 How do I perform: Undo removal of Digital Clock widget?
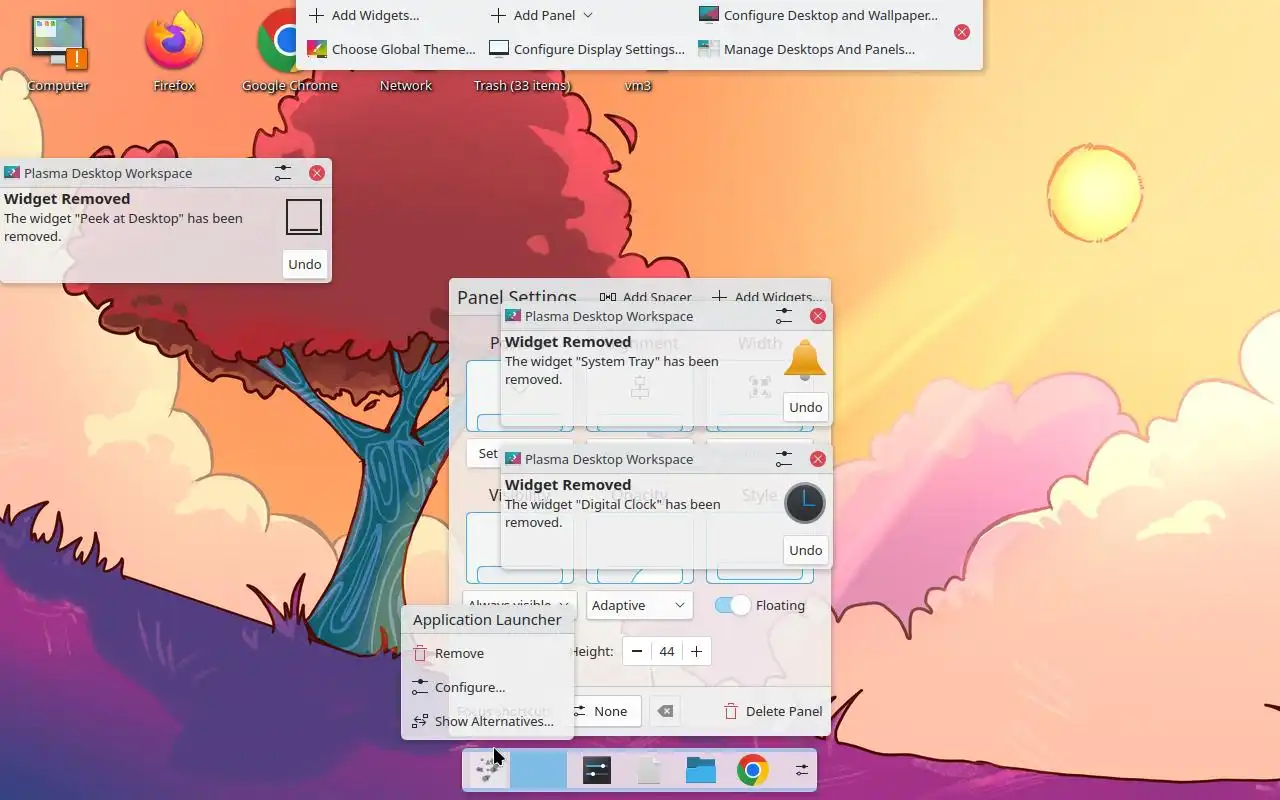(806, 550)
